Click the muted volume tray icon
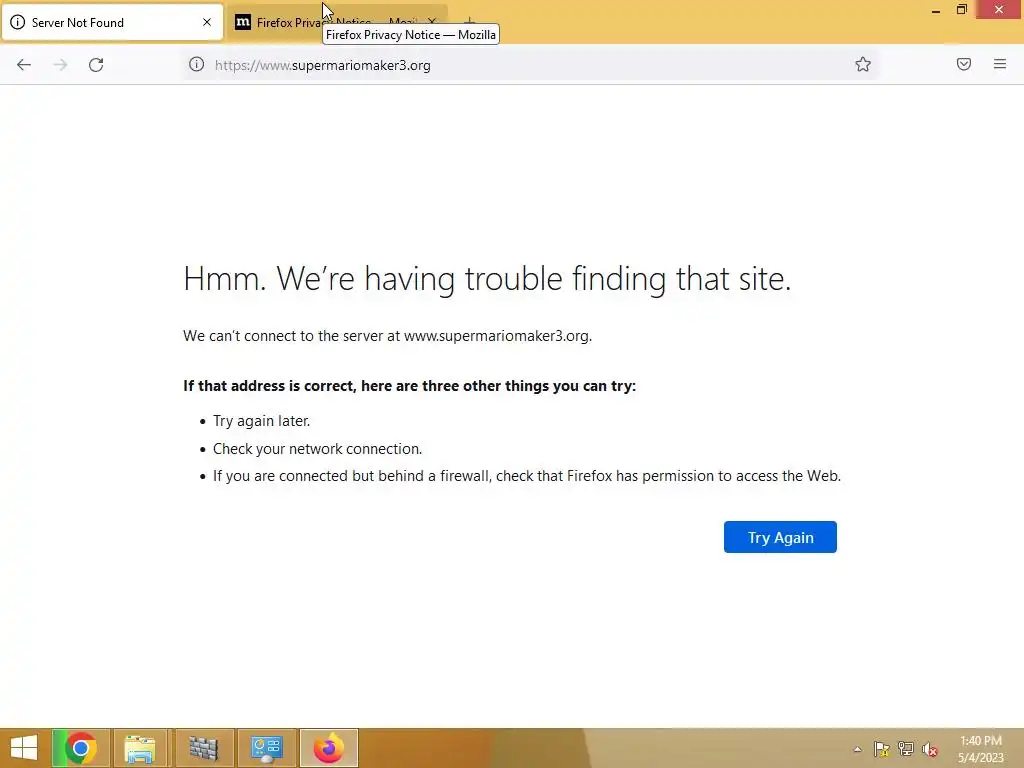1024x768 pixels. pyautogui.click(x=930, y=749)
